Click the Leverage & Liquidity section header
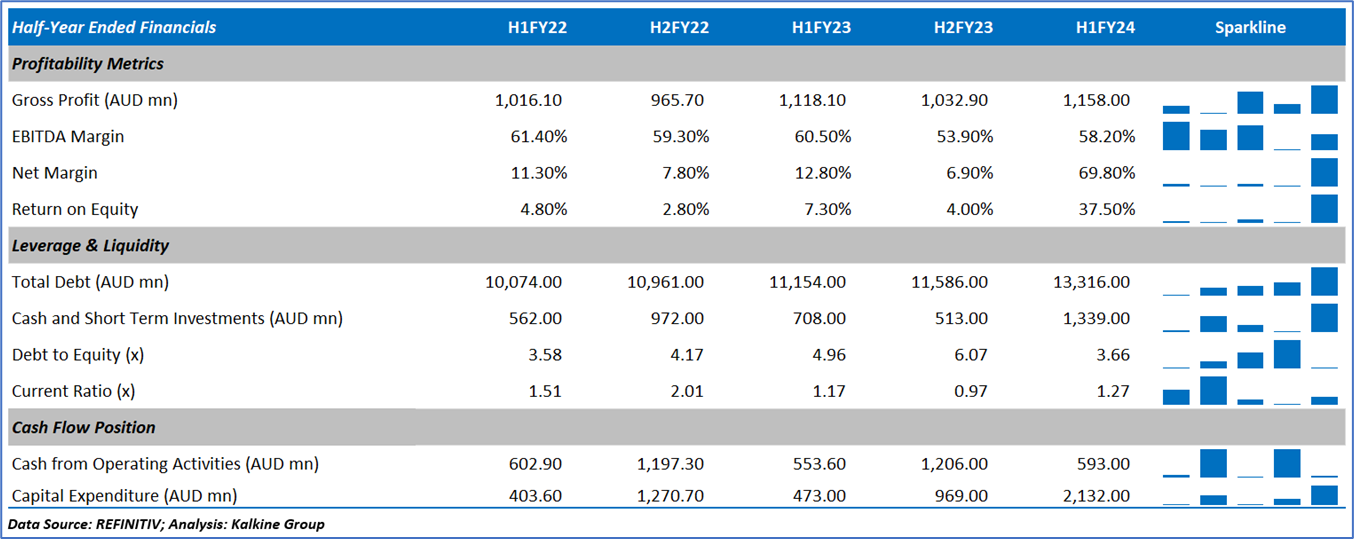This screenshot has width=1354, height=539. 91,245
